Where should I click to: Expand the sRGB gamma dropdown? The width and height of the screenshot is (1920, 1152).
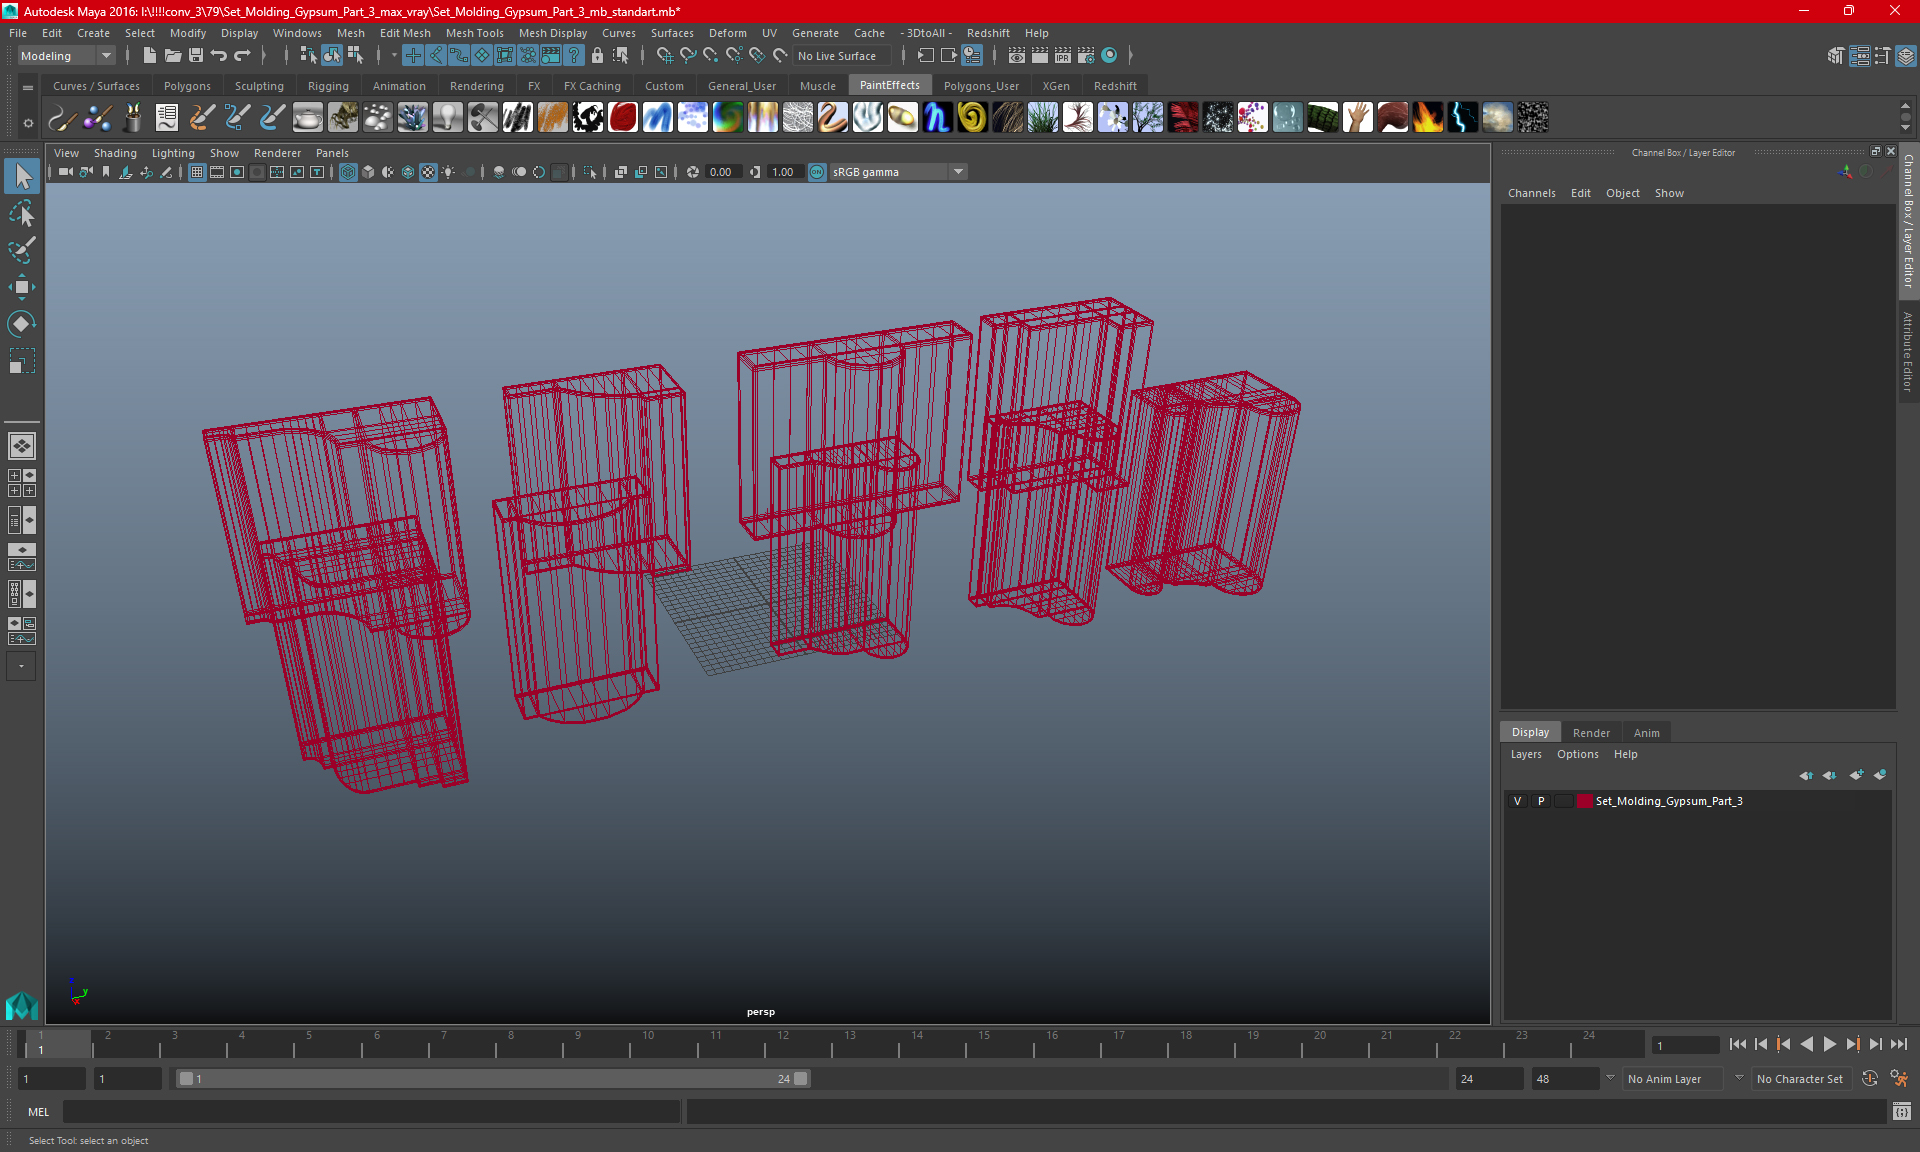[x=958, y=172]
